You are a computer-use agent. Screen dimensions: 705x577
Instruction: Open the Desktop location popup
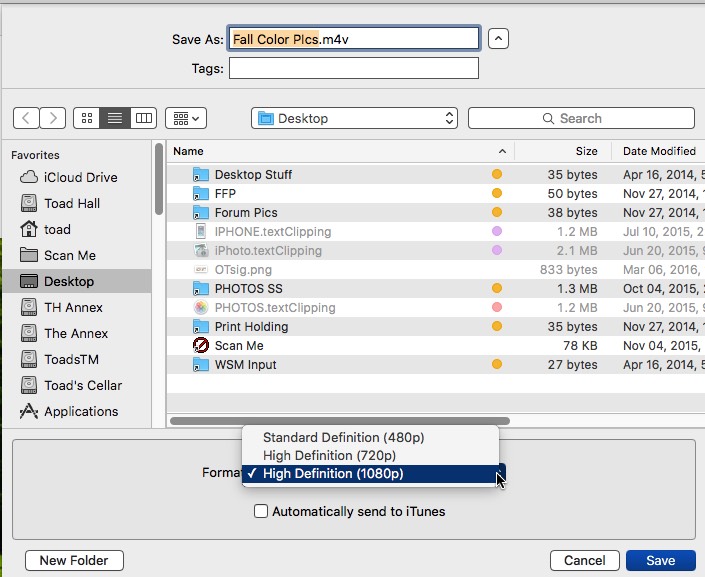click(354, 118)
